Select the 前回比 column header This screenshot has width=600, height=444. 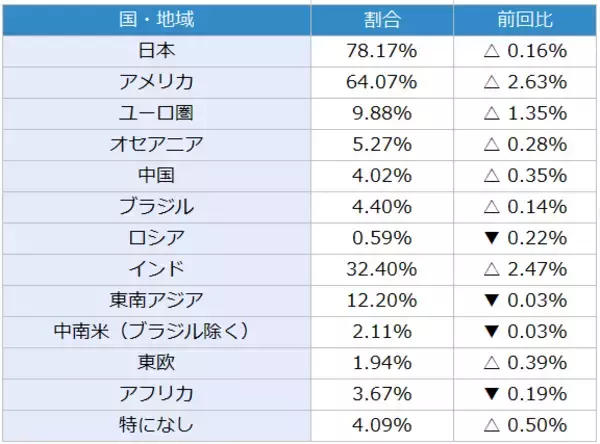524,19
